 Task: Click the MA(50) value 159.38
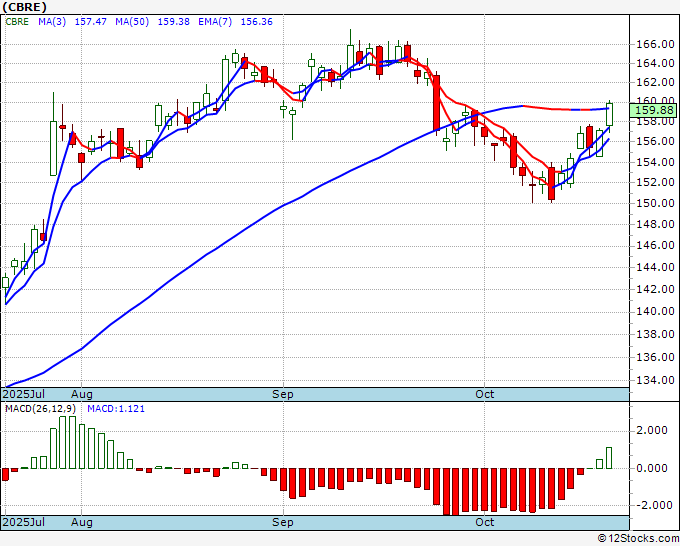pyautogui.click(x=173, y=22)
